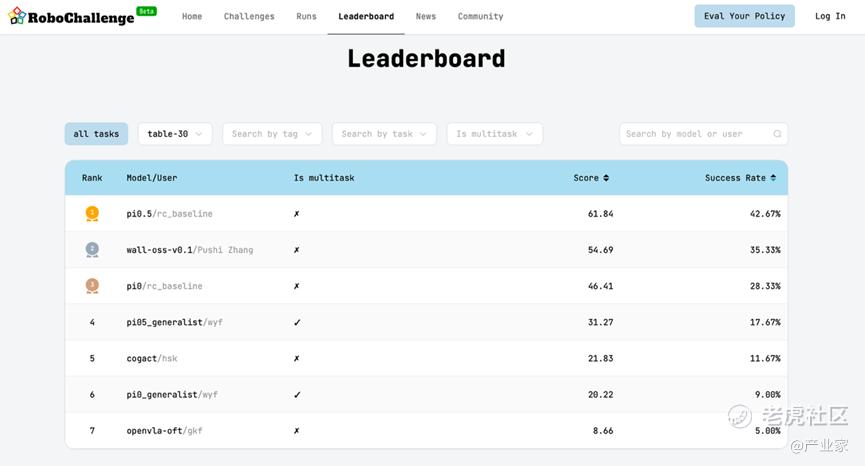The image size is (865, 466).
Task: Open the table-30 dropdown
Action: (x=175, y=133)
